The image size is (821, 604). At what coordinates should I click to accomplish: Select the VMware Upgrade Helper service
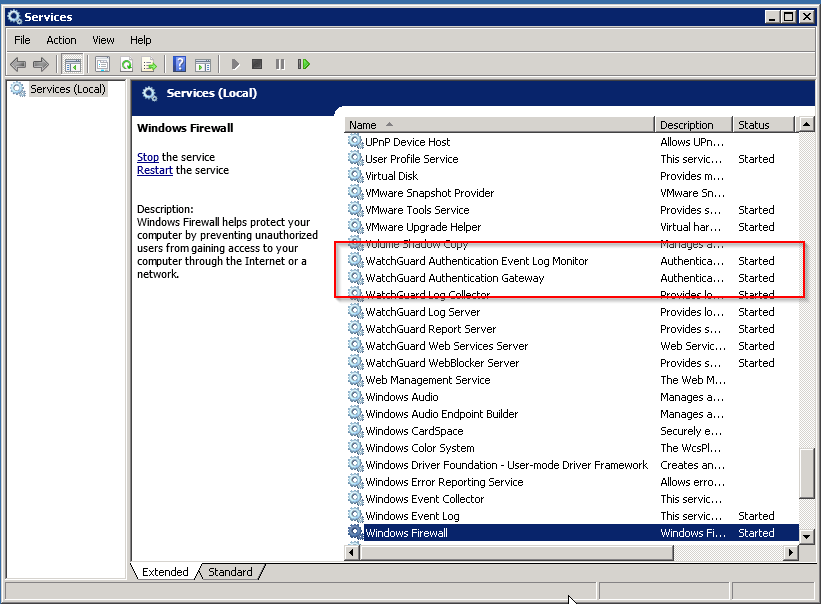click(x=572, y=227)
